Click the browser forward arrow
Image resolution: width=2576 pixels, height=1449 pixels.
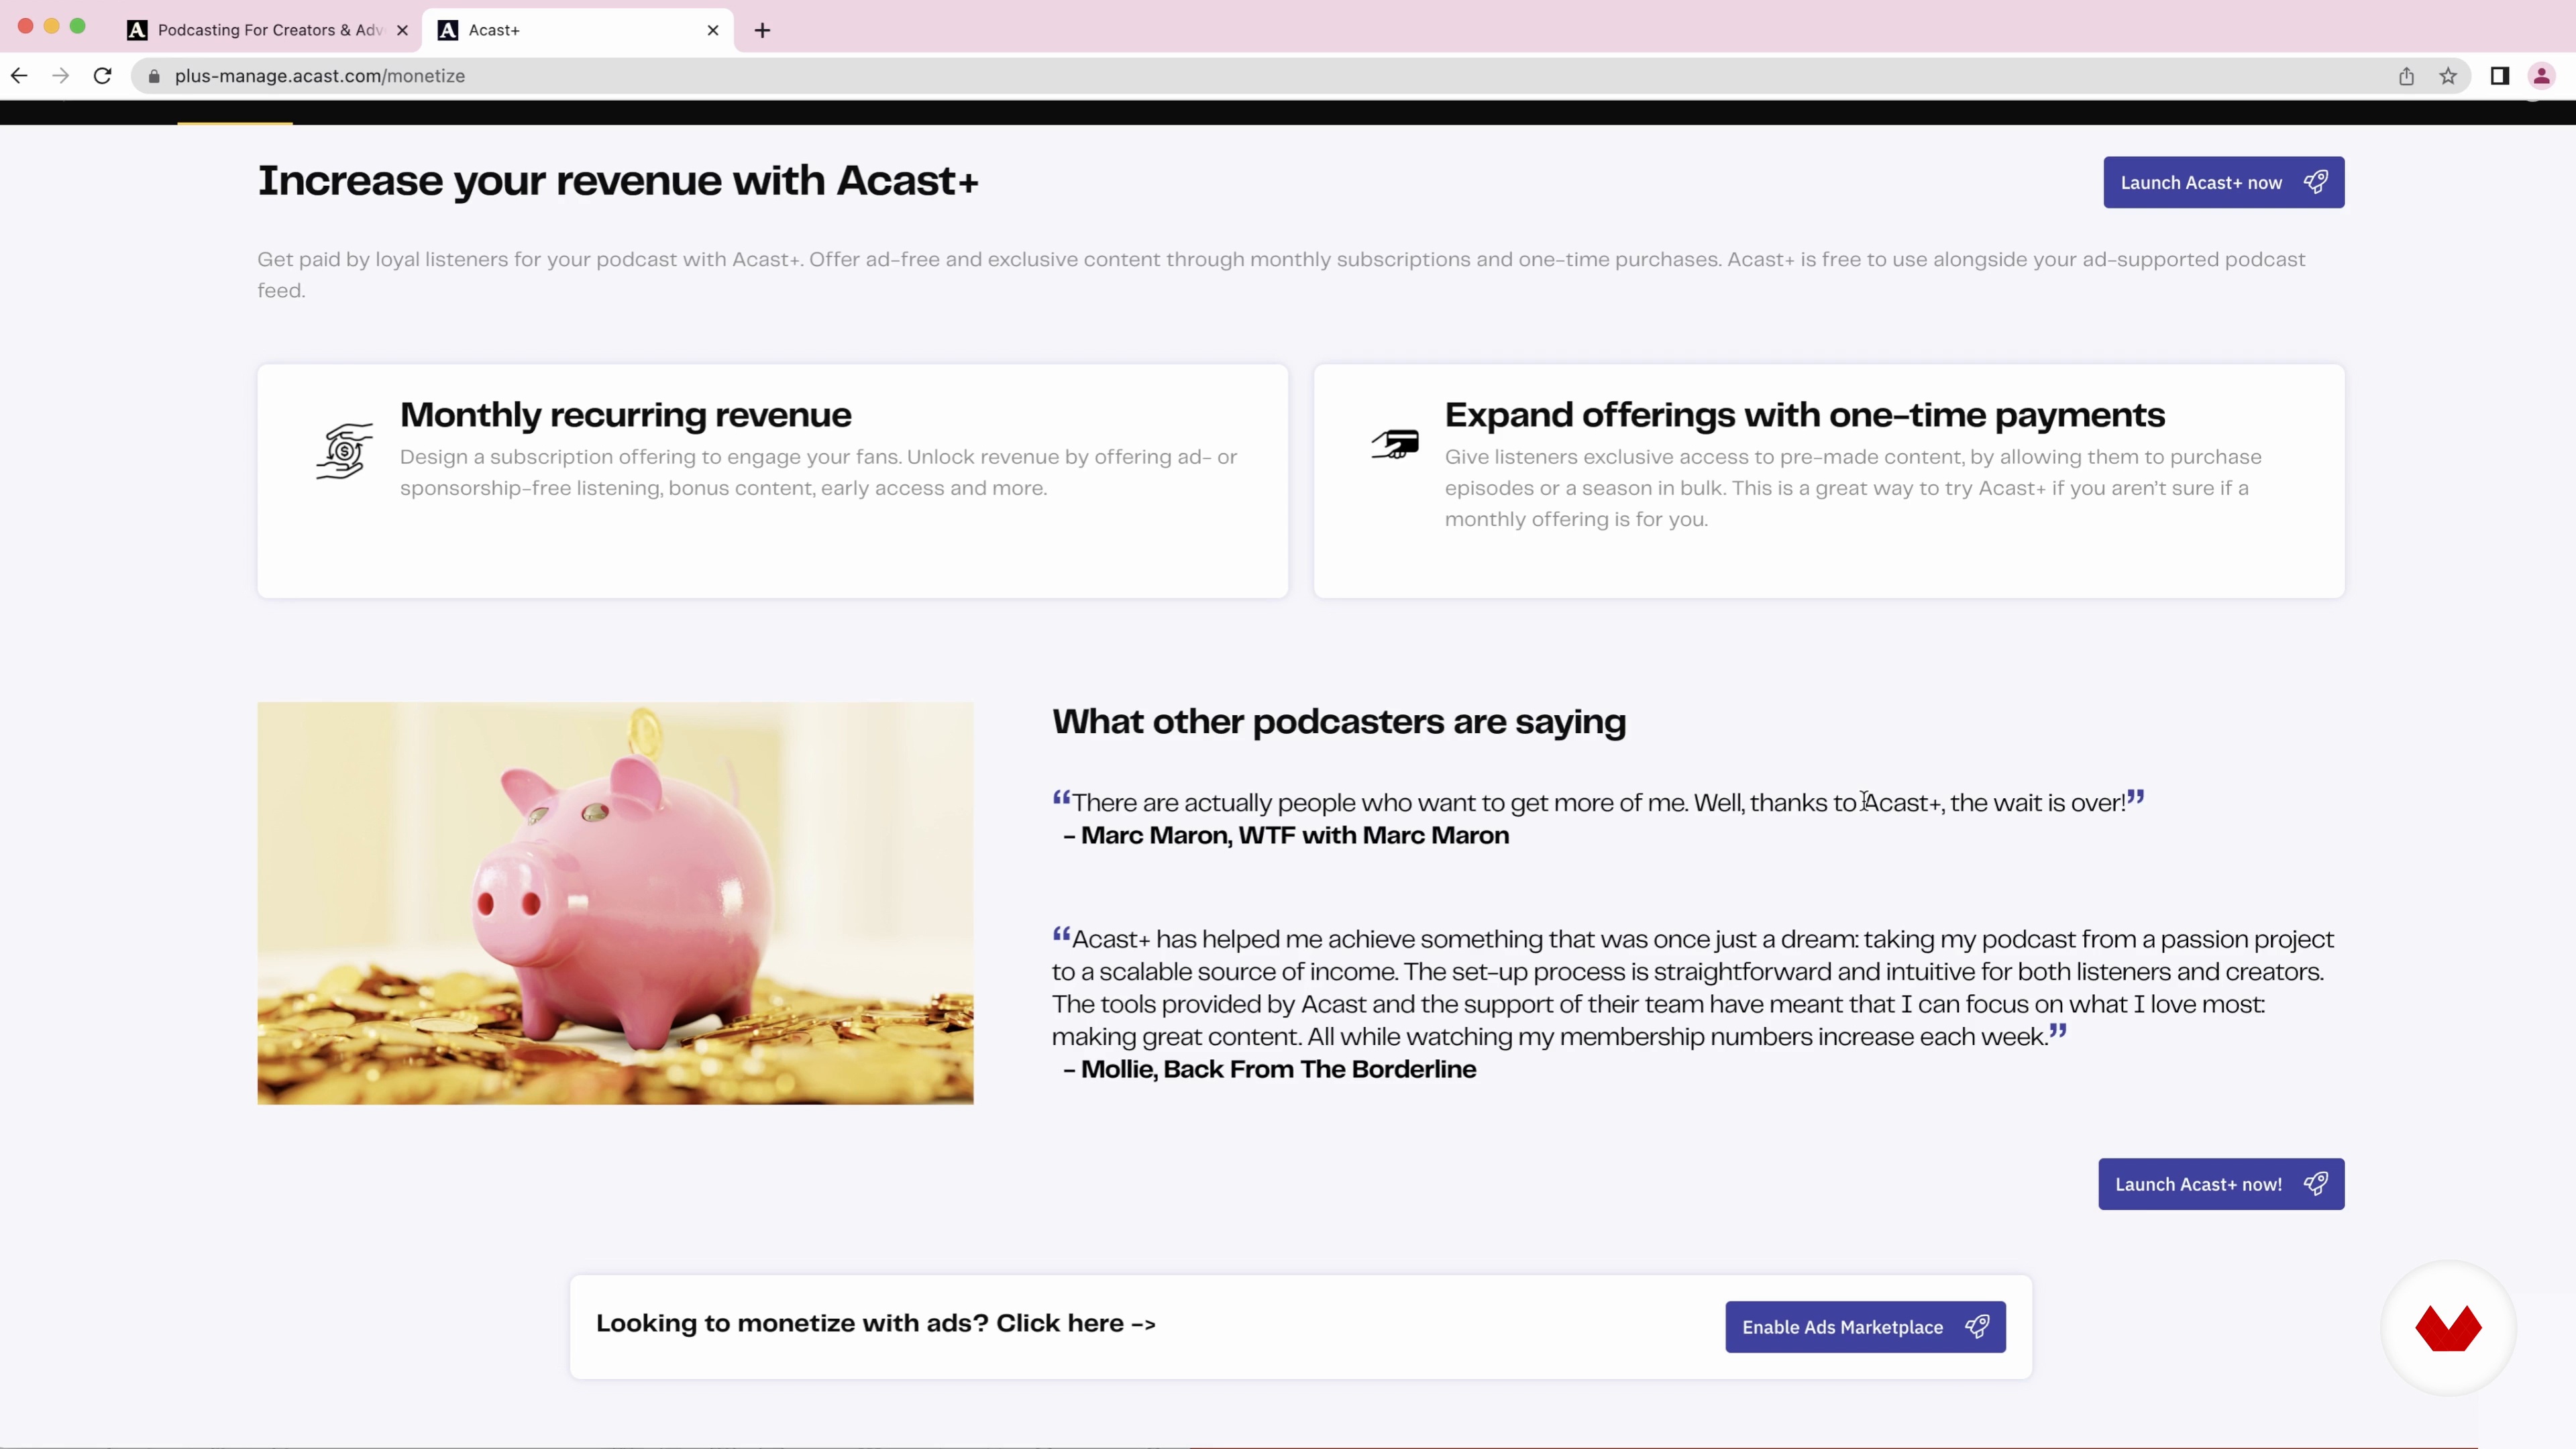pos(61,76)
